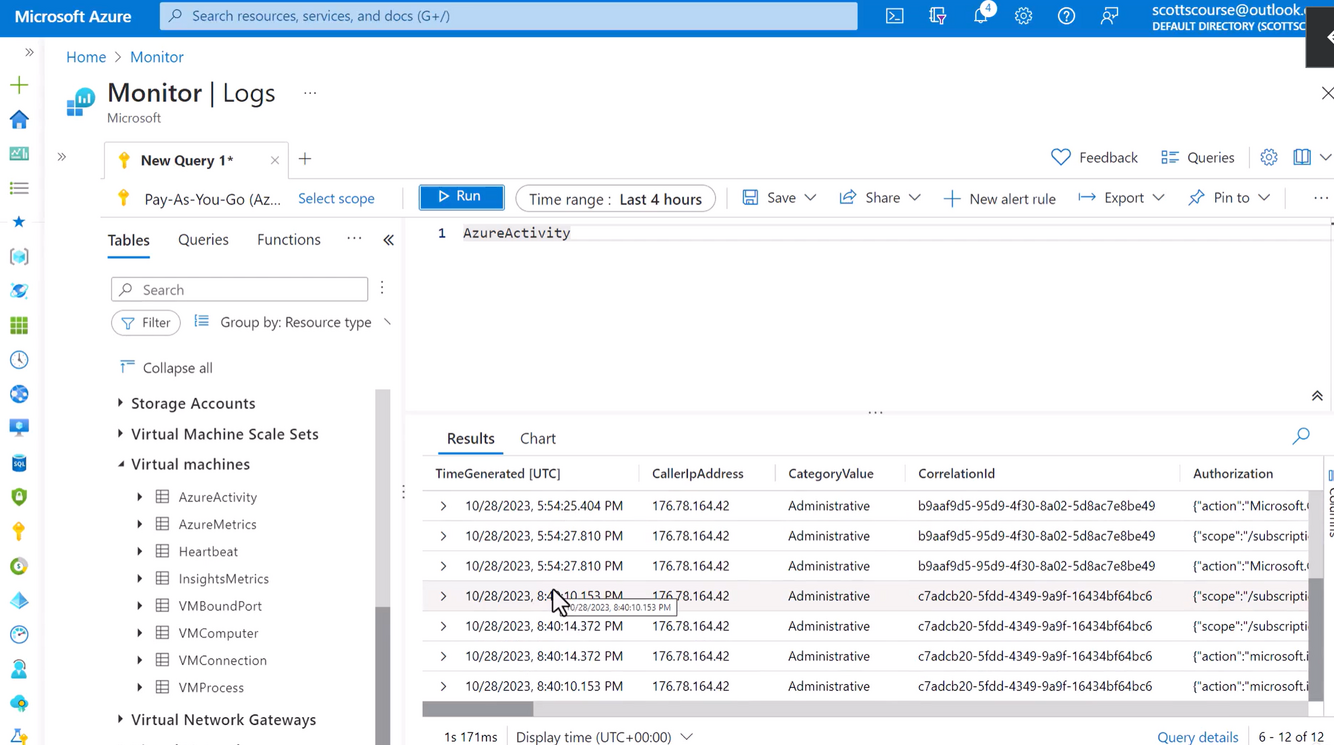The width and height of the screenshot is (1334, 745).
Task: Click the Home breadcrumb link
Action: (86, 57)
